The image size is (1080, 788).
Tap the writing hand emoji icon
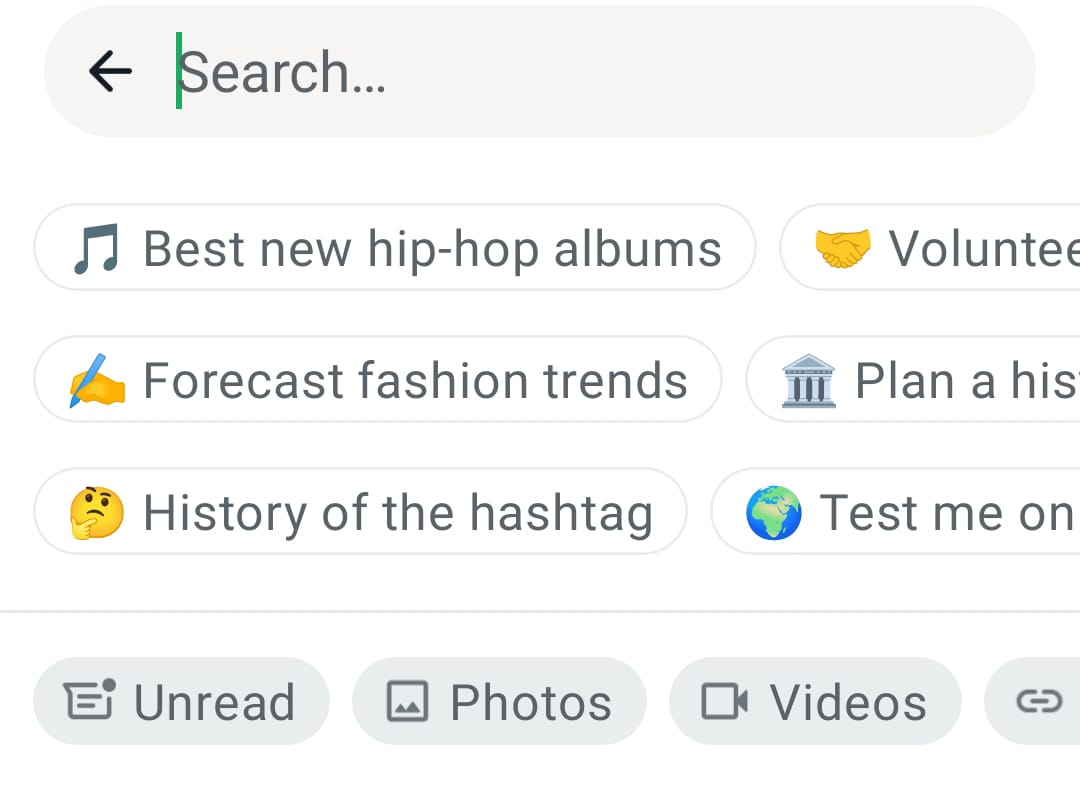tap(96, 381)
